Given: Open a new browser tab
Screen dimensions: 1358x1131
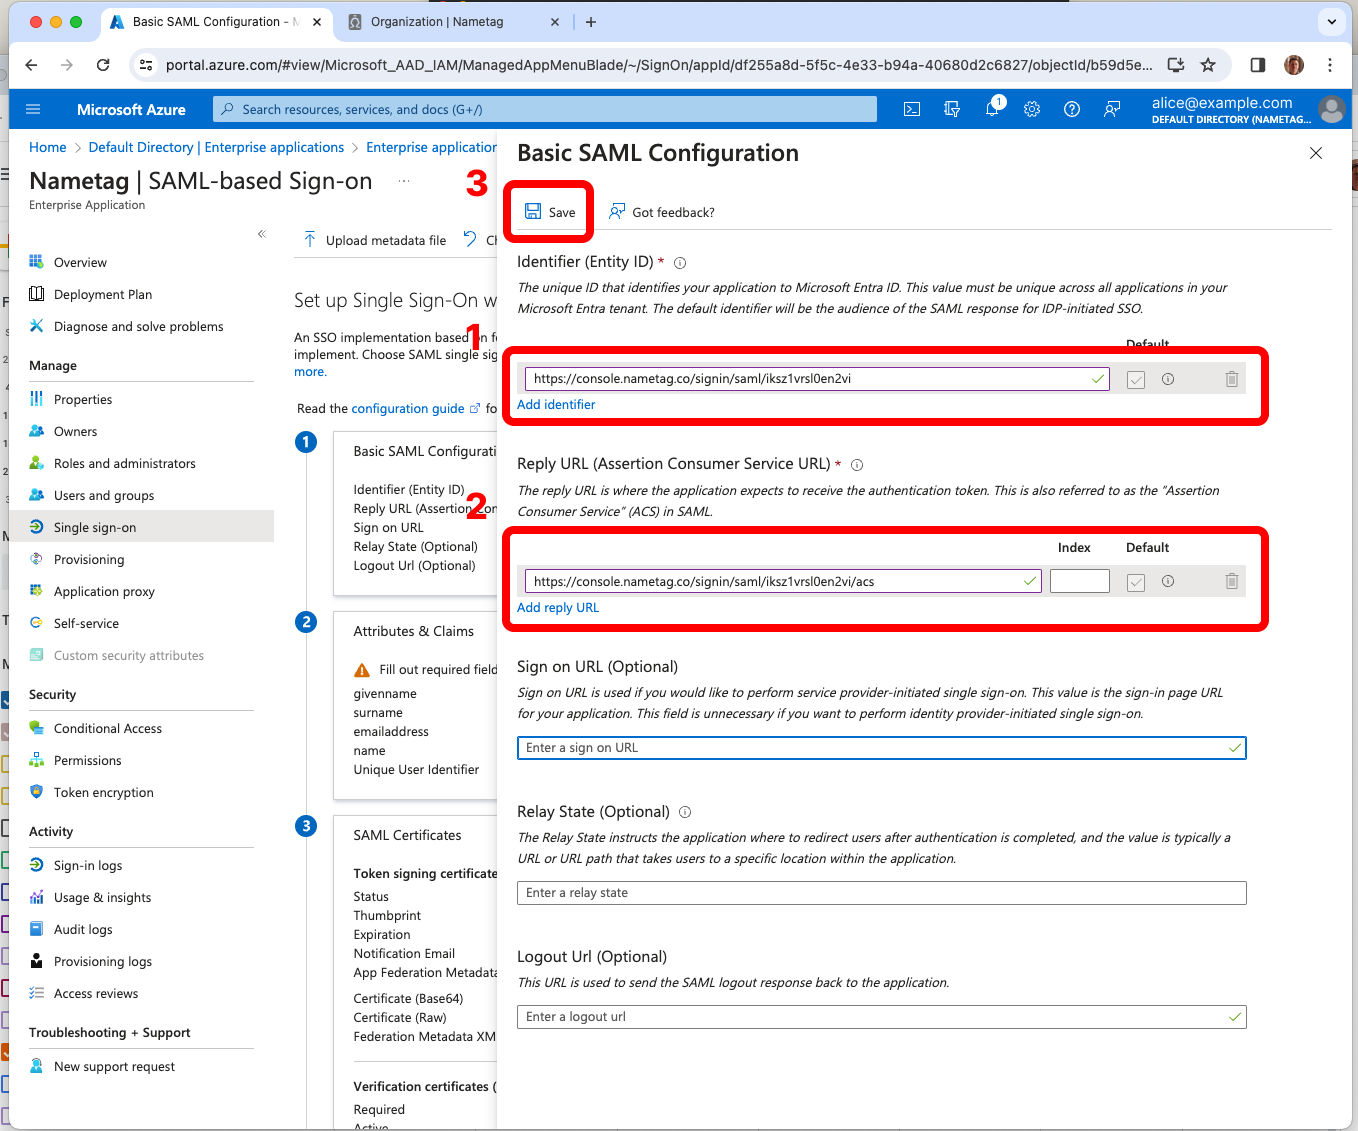Looking at the screenshot, I should coord(591,21).
